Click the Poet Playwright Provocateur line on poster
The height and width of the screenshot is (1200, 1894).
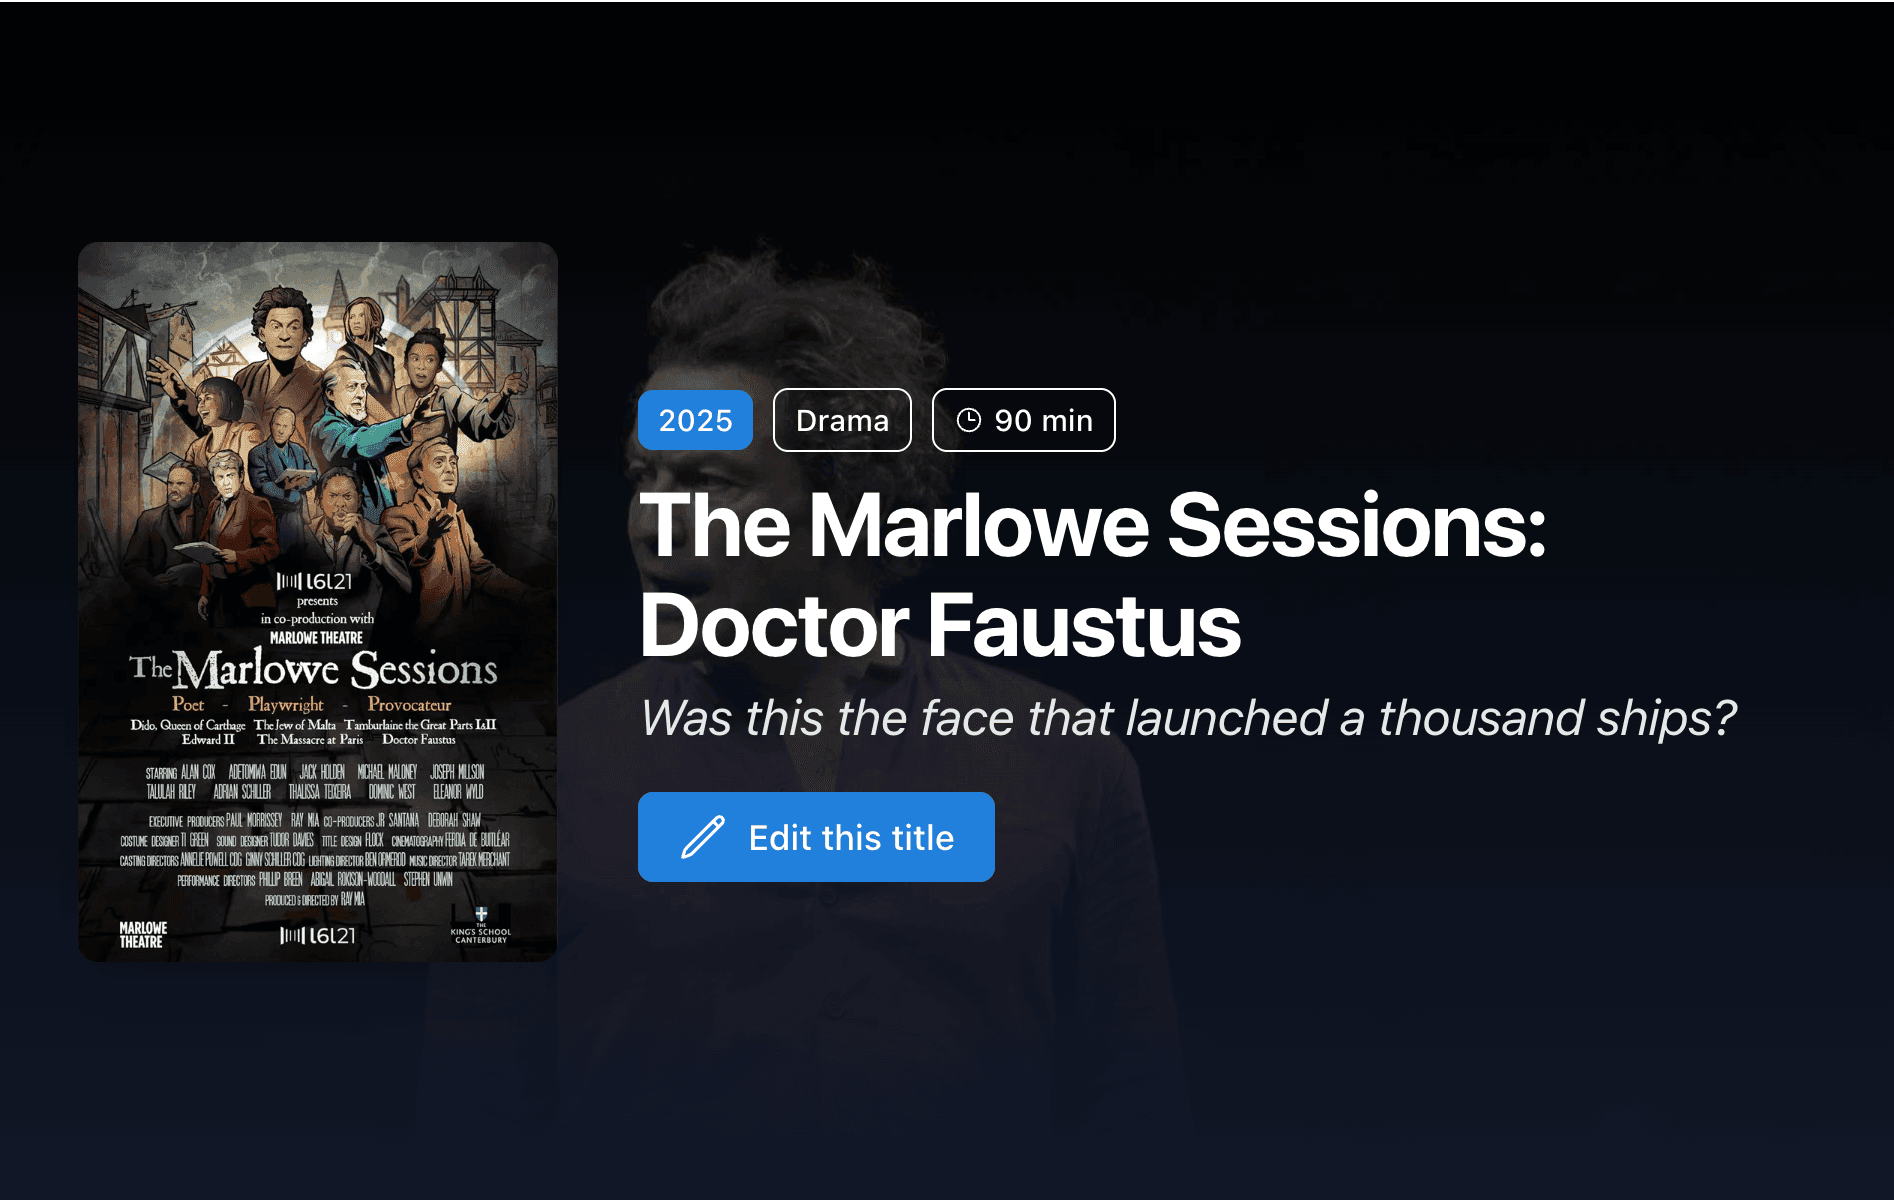click(x=312, y=704)
